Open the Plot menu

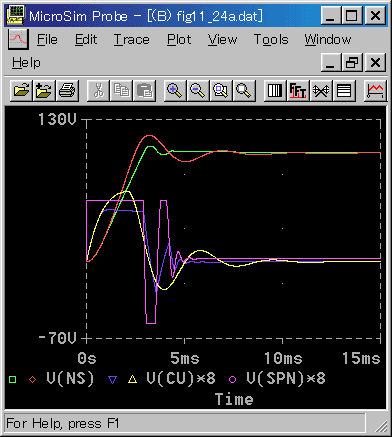coord(179,40)
